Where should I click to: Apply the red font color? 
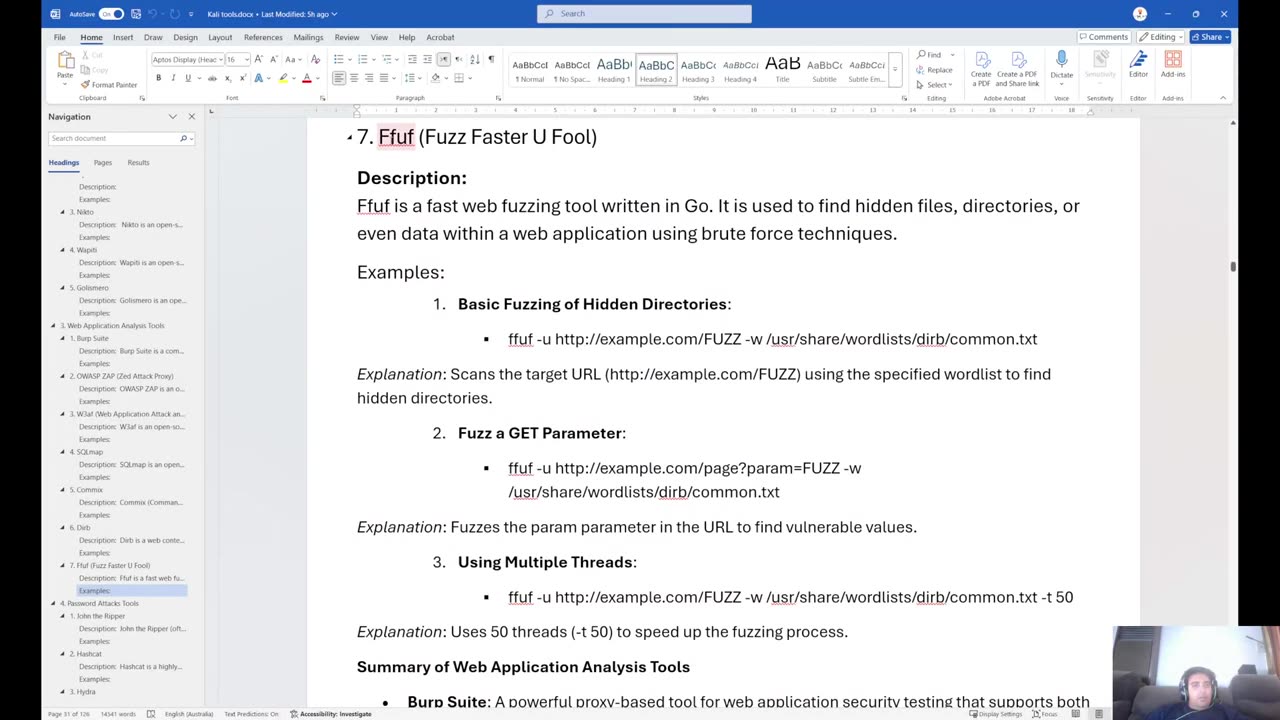point(307,78)
